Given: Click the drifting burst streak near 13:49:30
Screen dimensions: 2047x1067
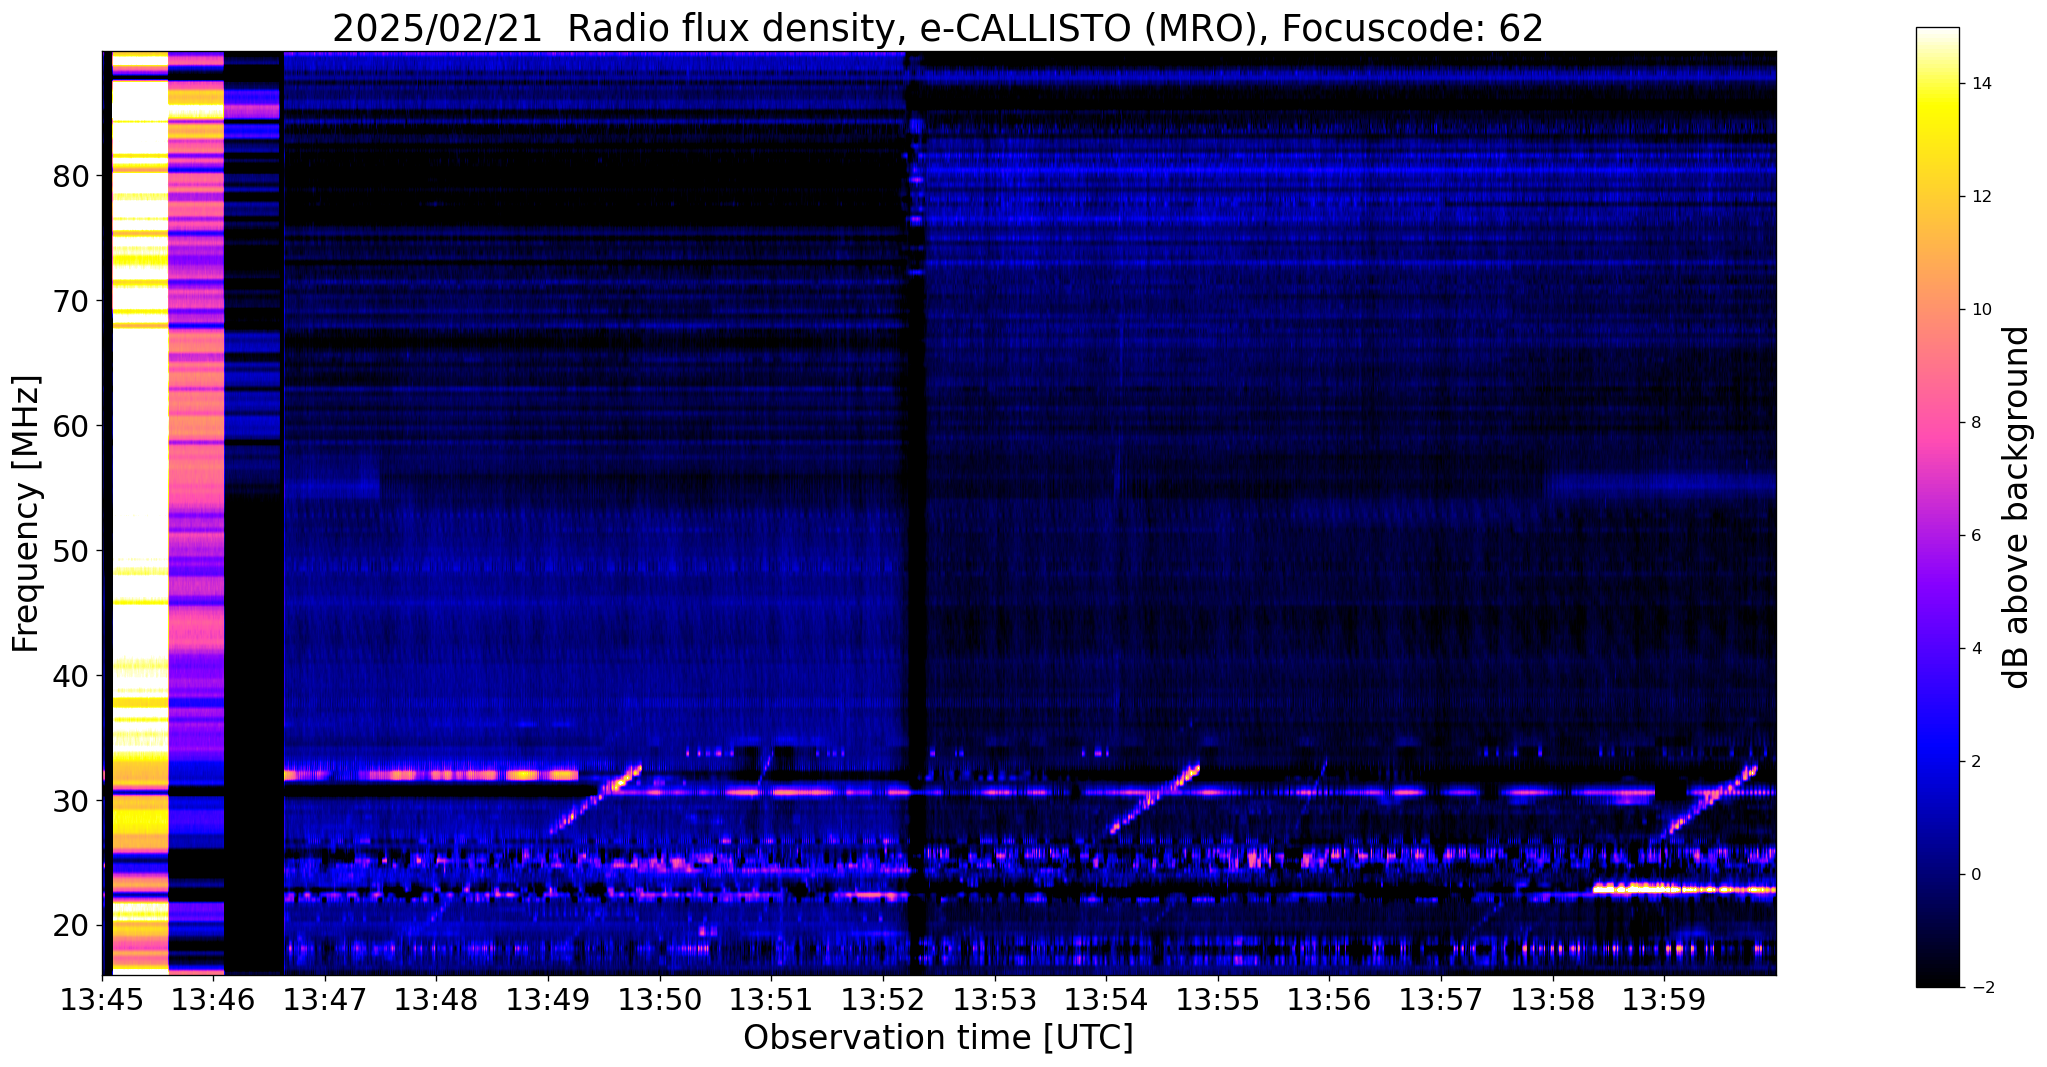Looking at the screenshot, I should pos(595,799).
